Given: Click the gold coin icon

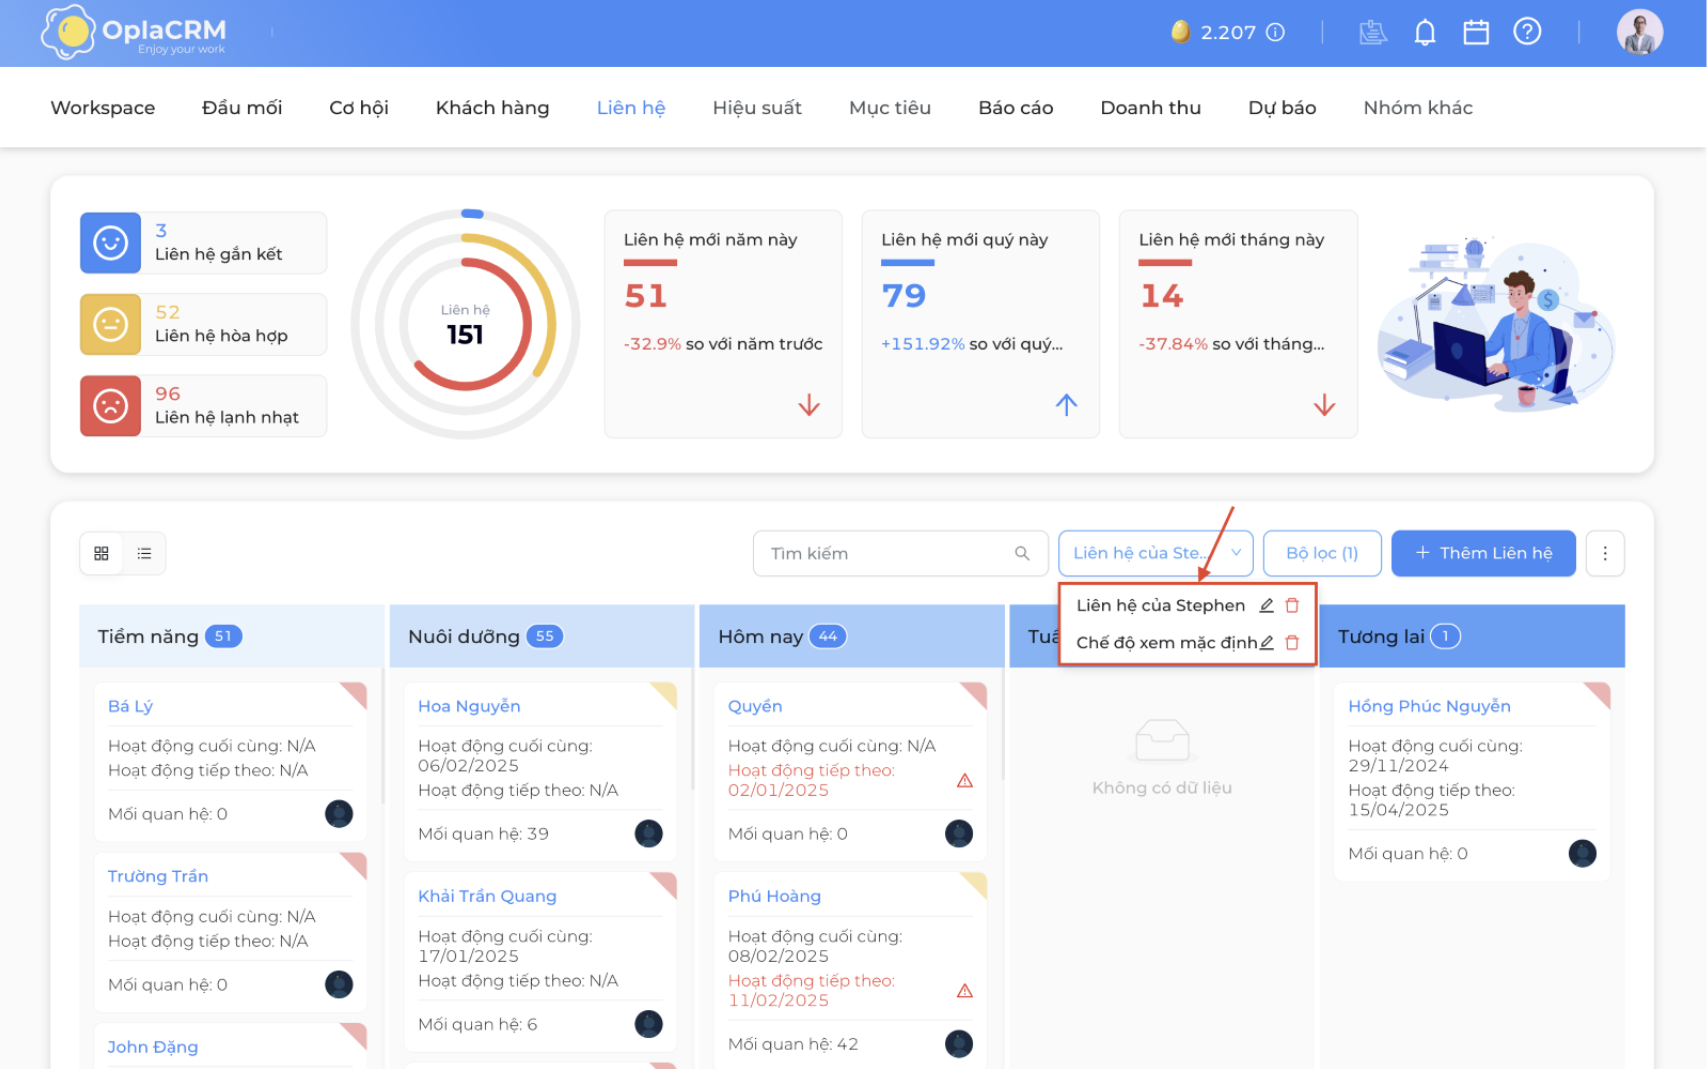Looking at the screenshot, I should click(1180, 32).
